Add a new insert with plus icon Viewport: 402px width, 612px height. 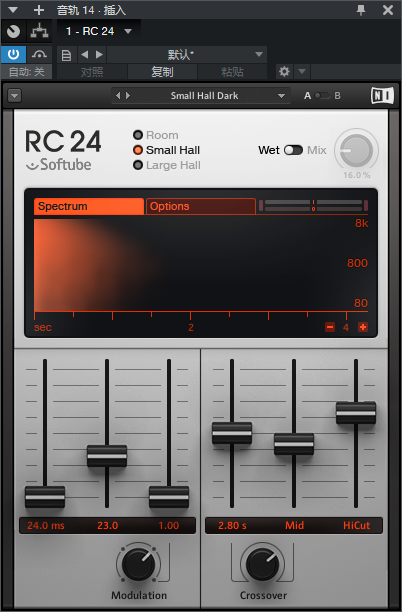point(39,10)
